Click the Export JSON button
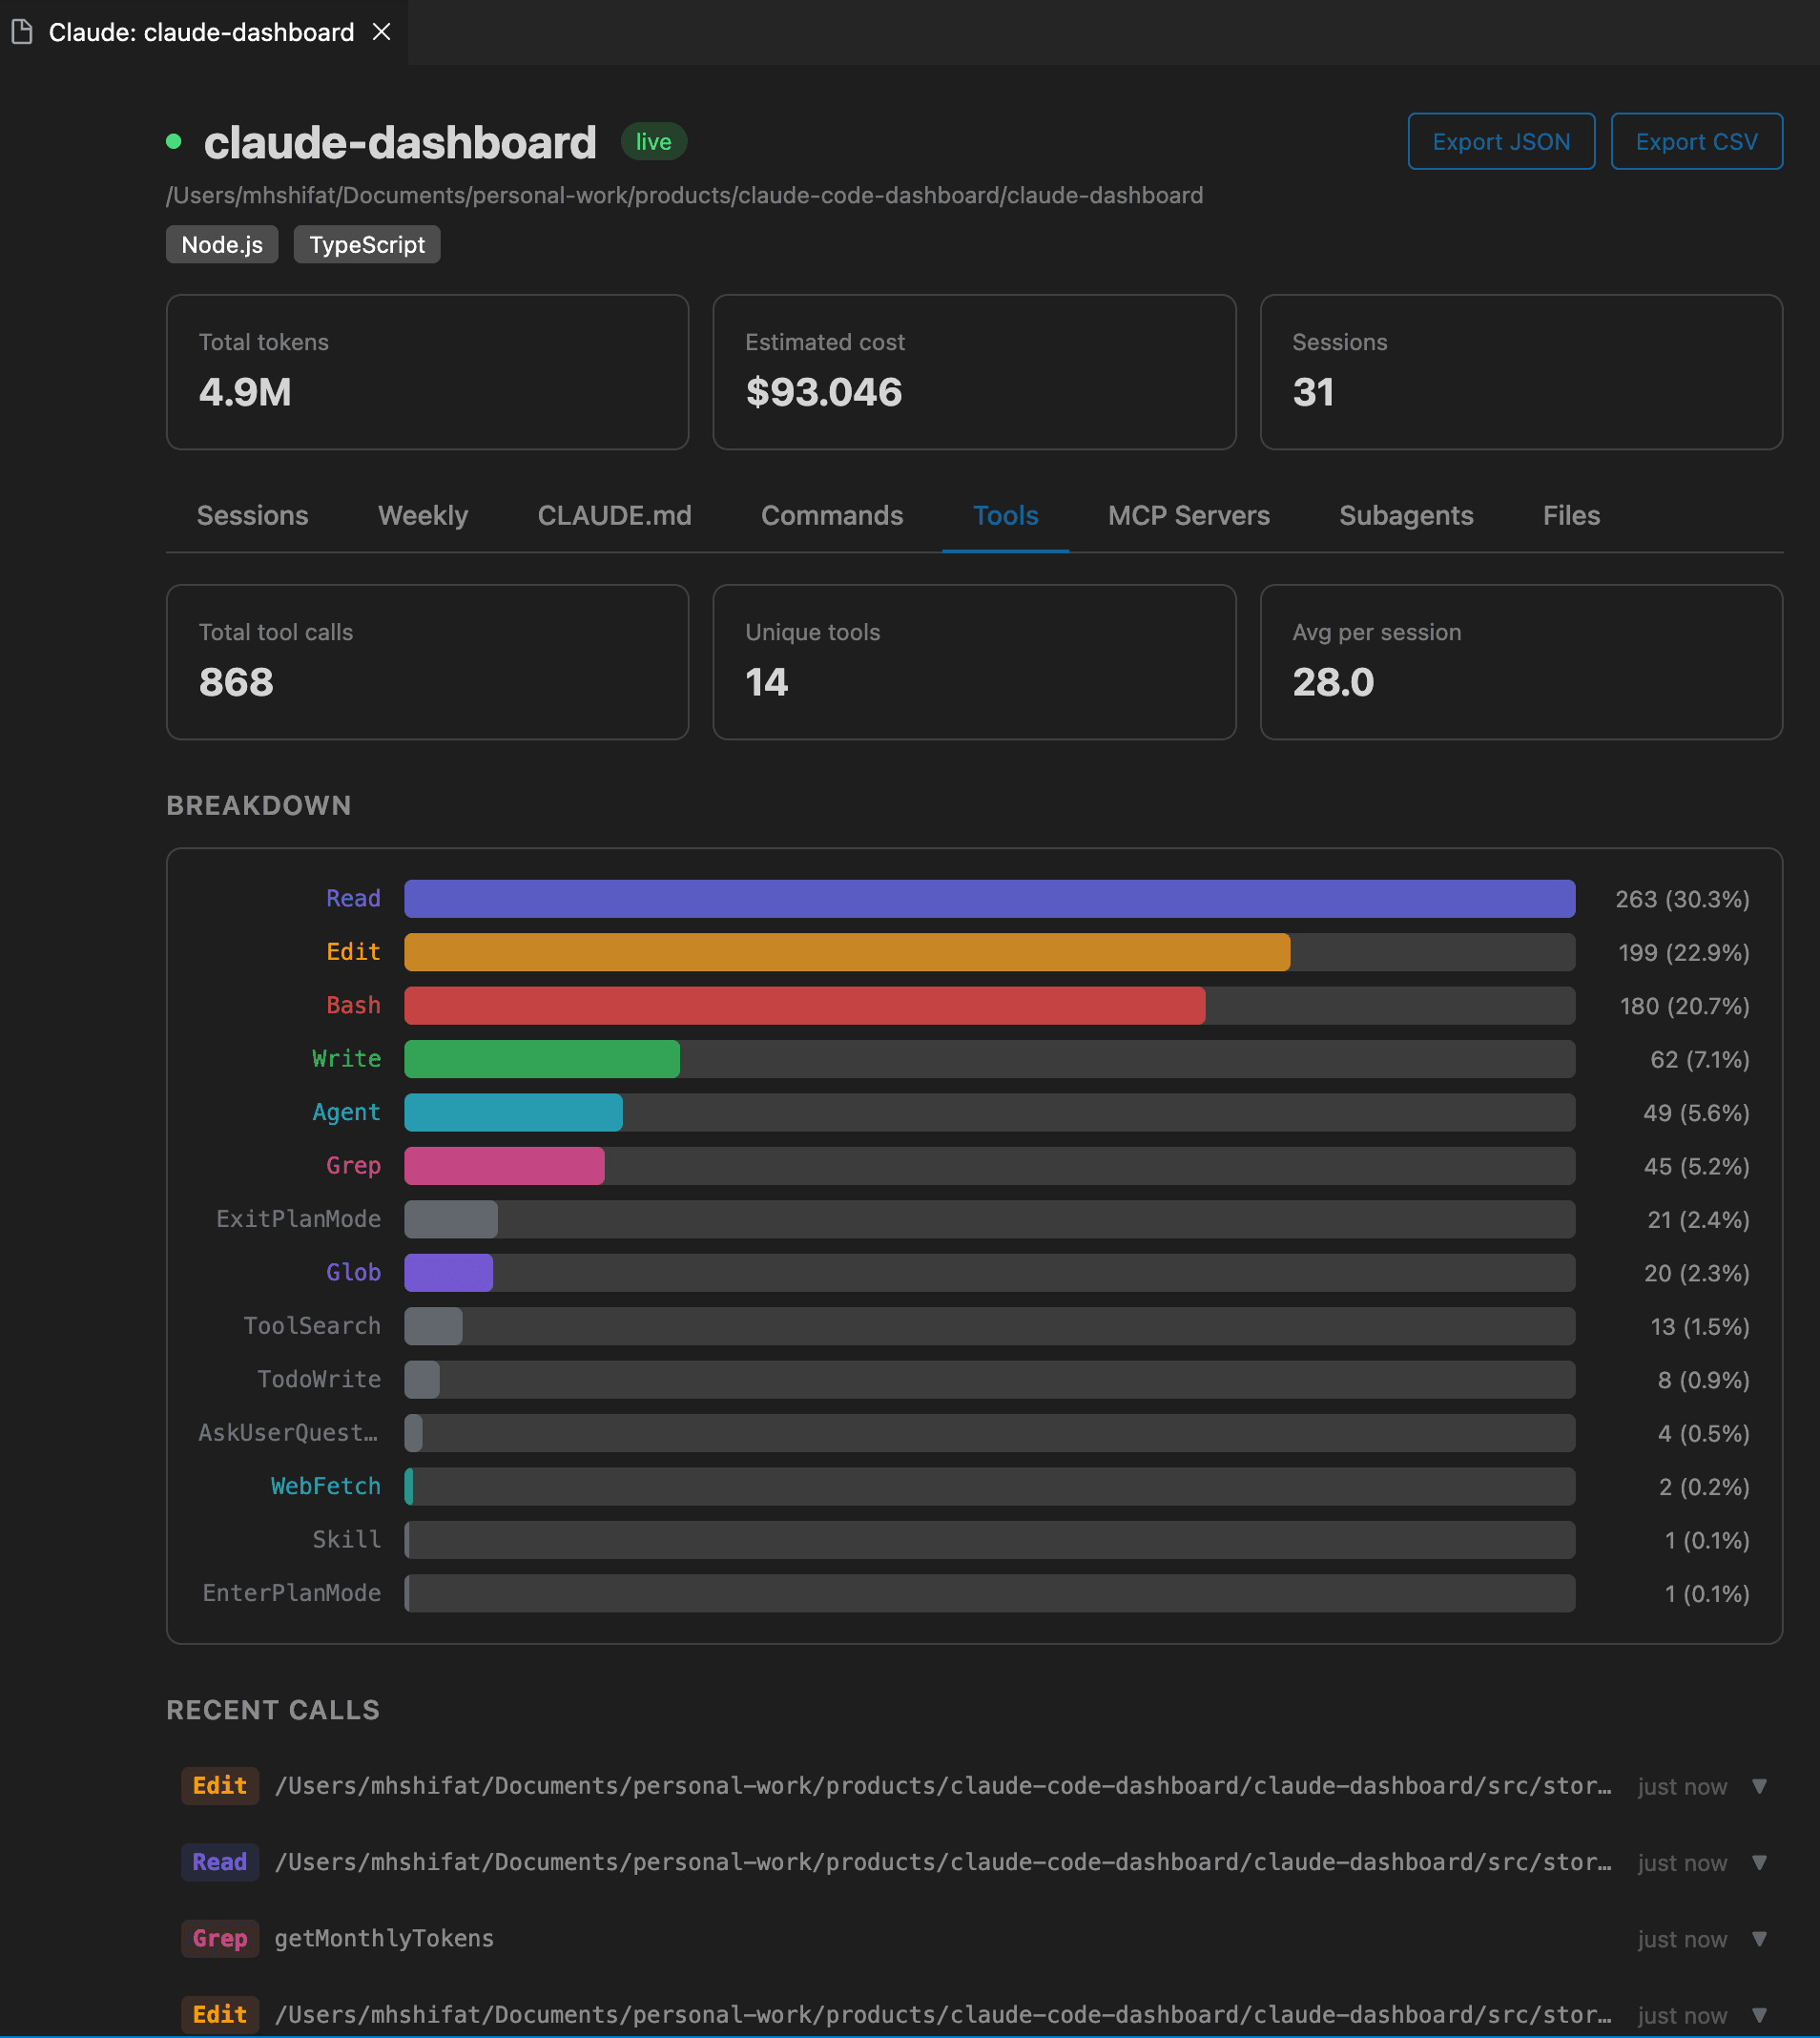1820x2038 pixels. pos(1501,141)
